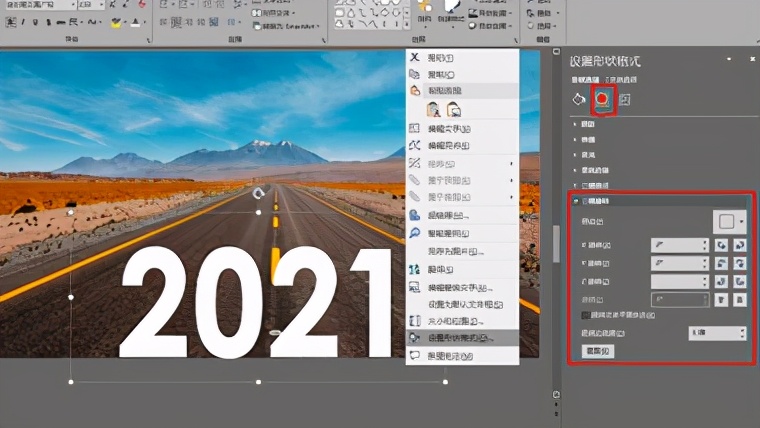Toggle italic formatting in the ribbon

23,22
